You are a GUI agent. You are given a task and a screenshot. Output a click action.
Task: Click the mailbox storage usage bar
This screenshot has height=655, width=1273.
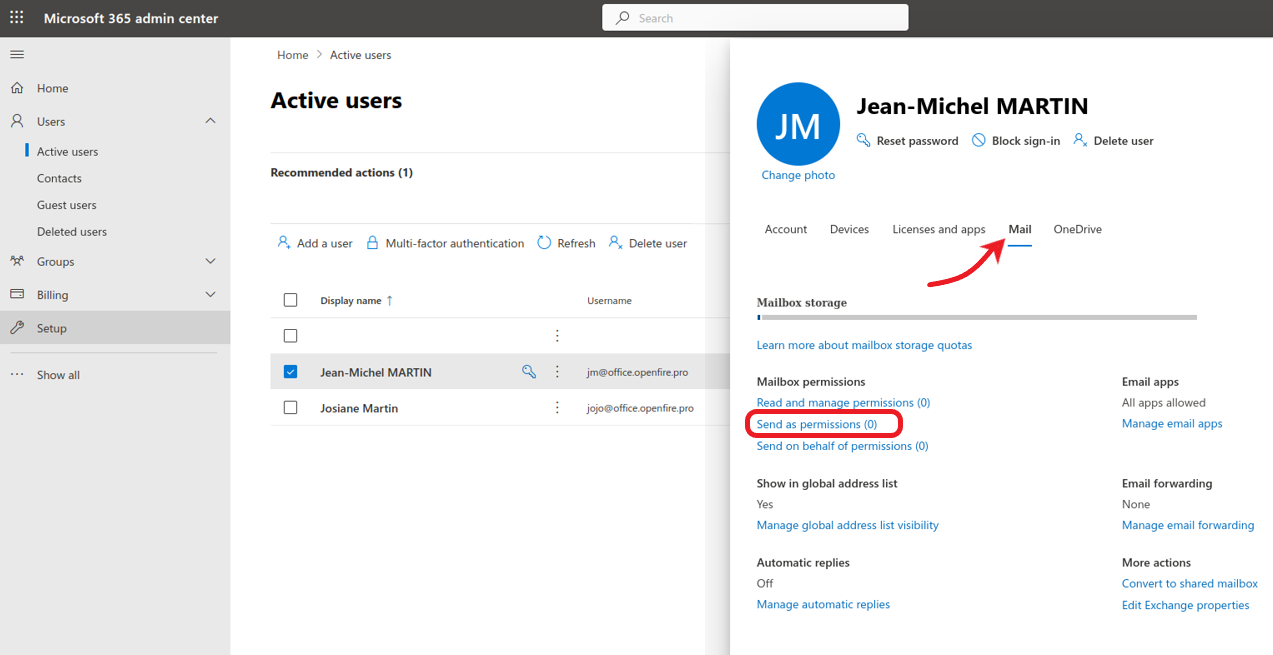click(x=977, y=317)
